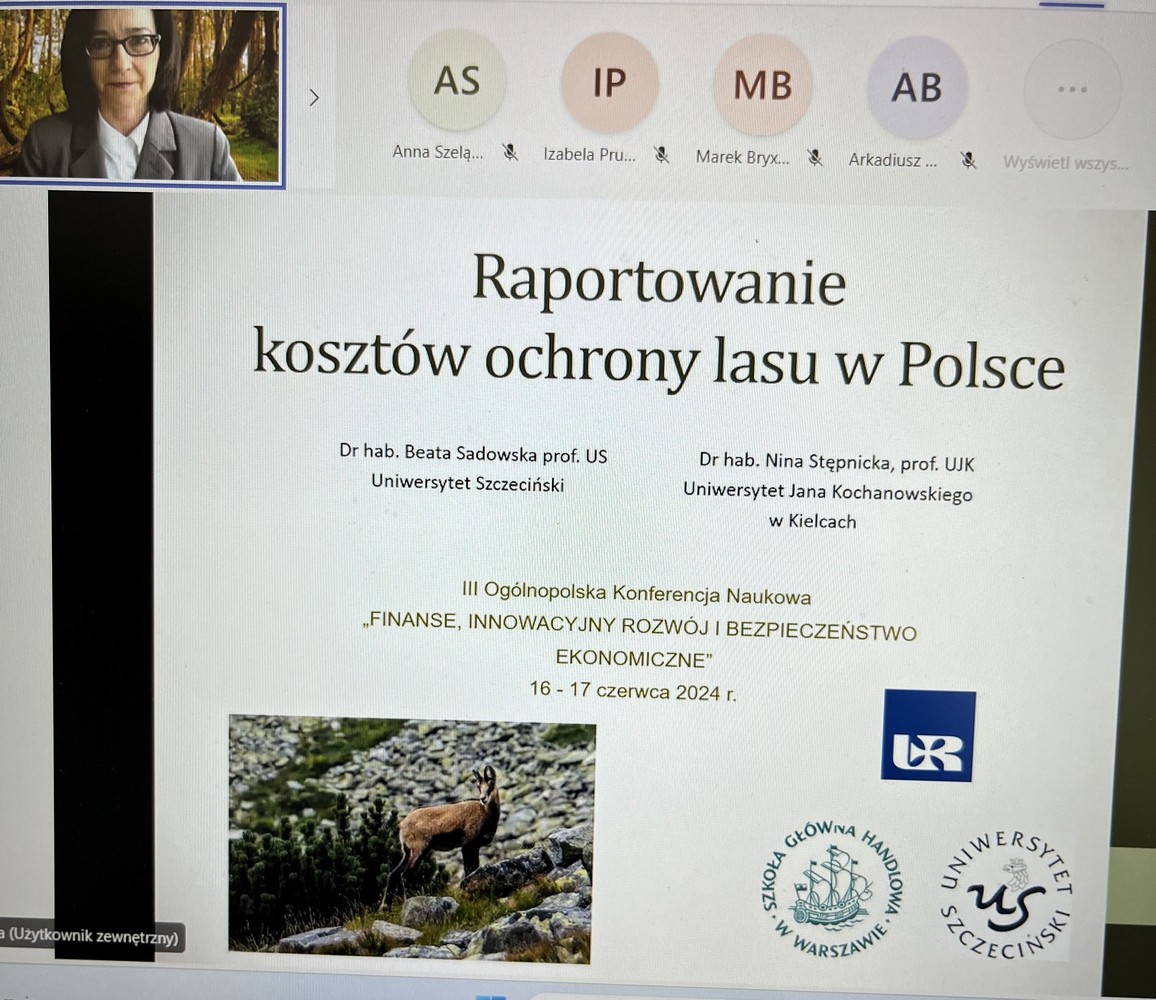
Task: Select the AB participant avatar
Action: coord(916,87)
